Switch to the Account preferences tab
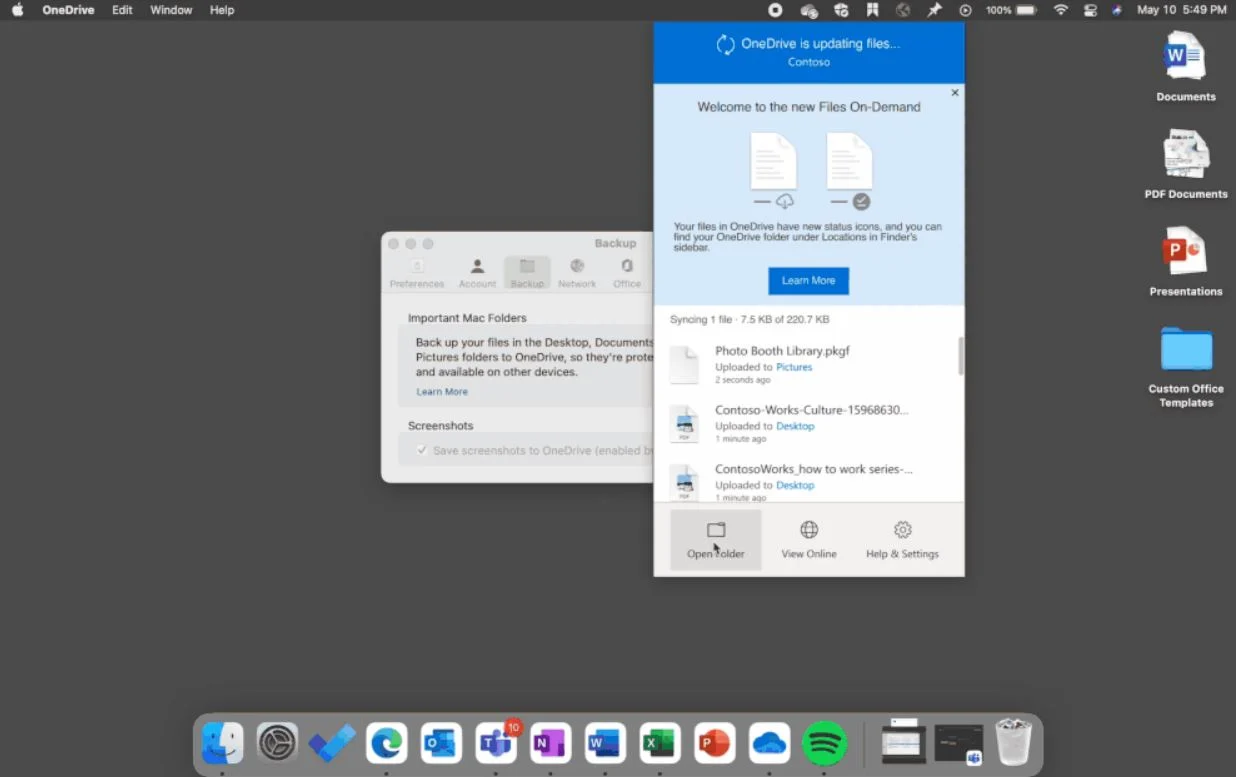The image size is (1236, 777). pyautogui.click(x=477, y=273)
